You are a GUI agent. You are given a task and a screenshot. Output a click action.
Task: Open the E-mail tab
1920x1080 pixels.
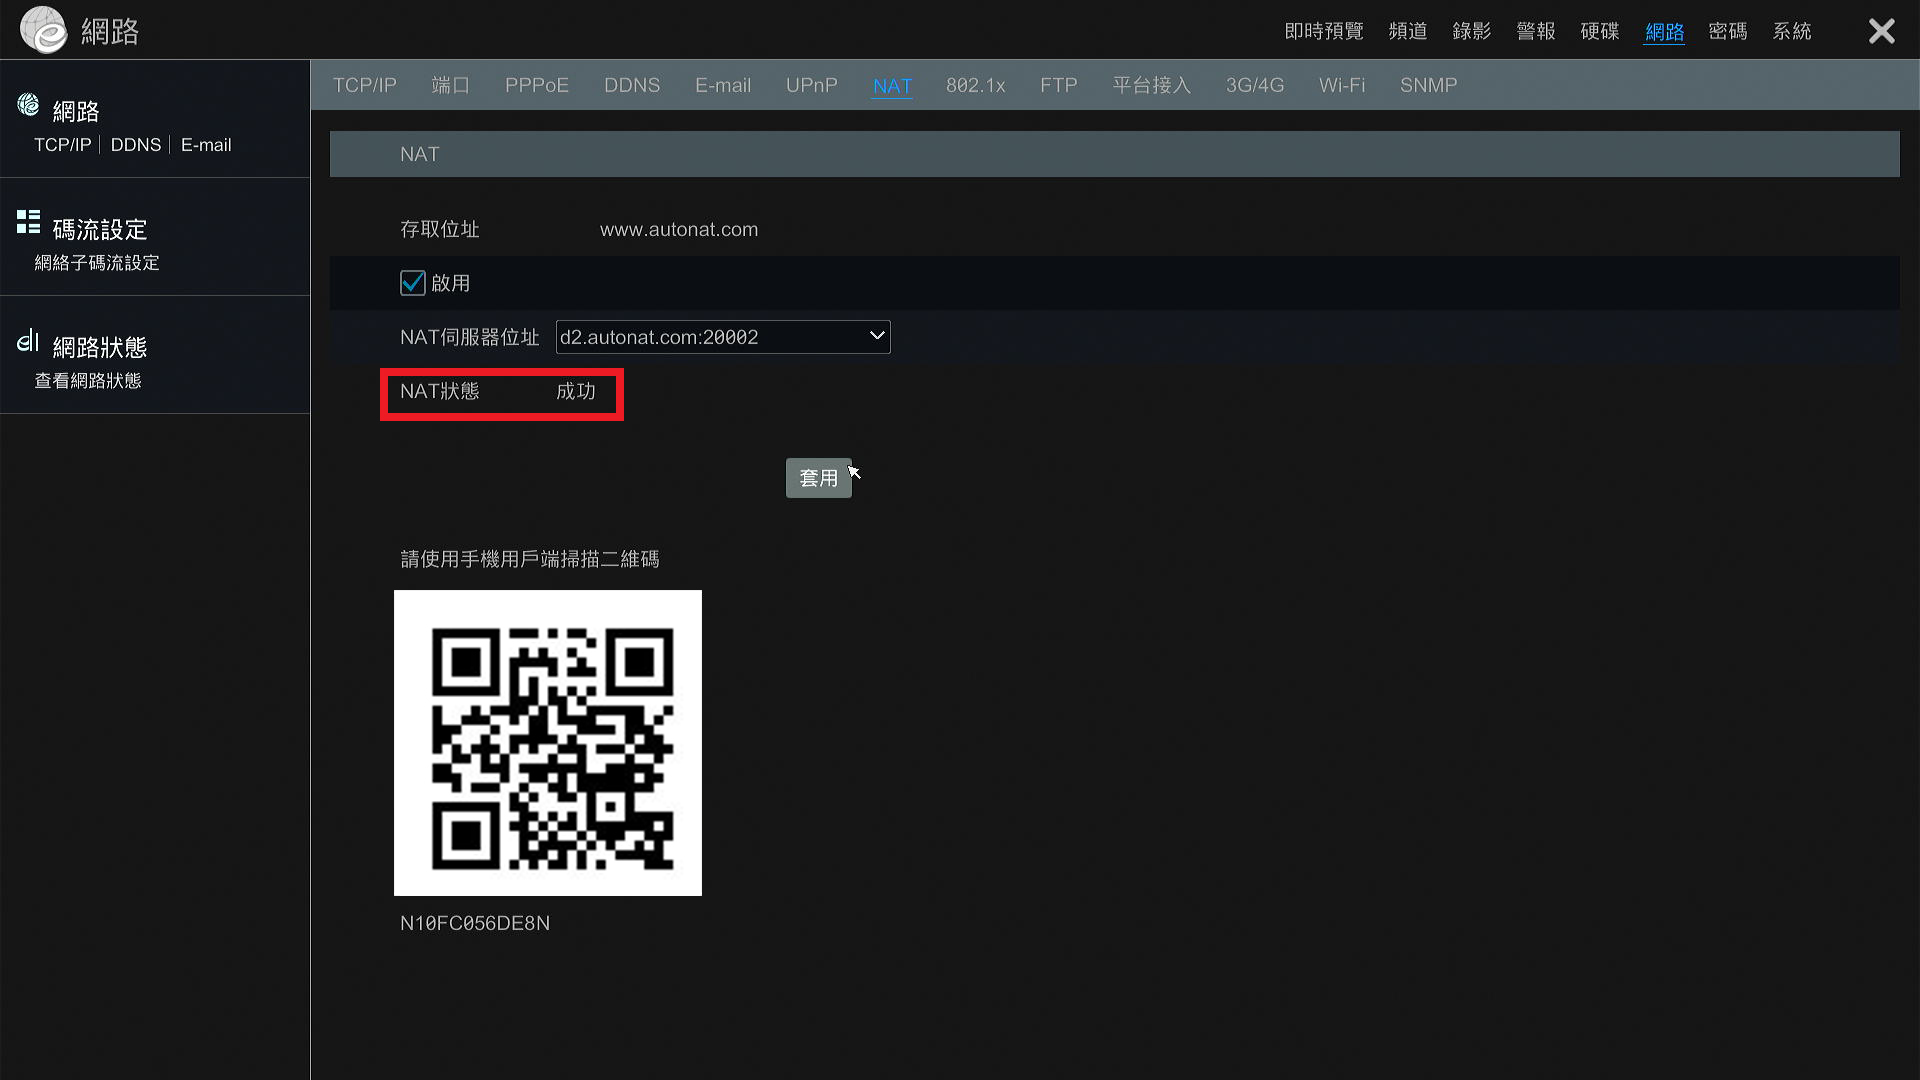click(723, 85)
